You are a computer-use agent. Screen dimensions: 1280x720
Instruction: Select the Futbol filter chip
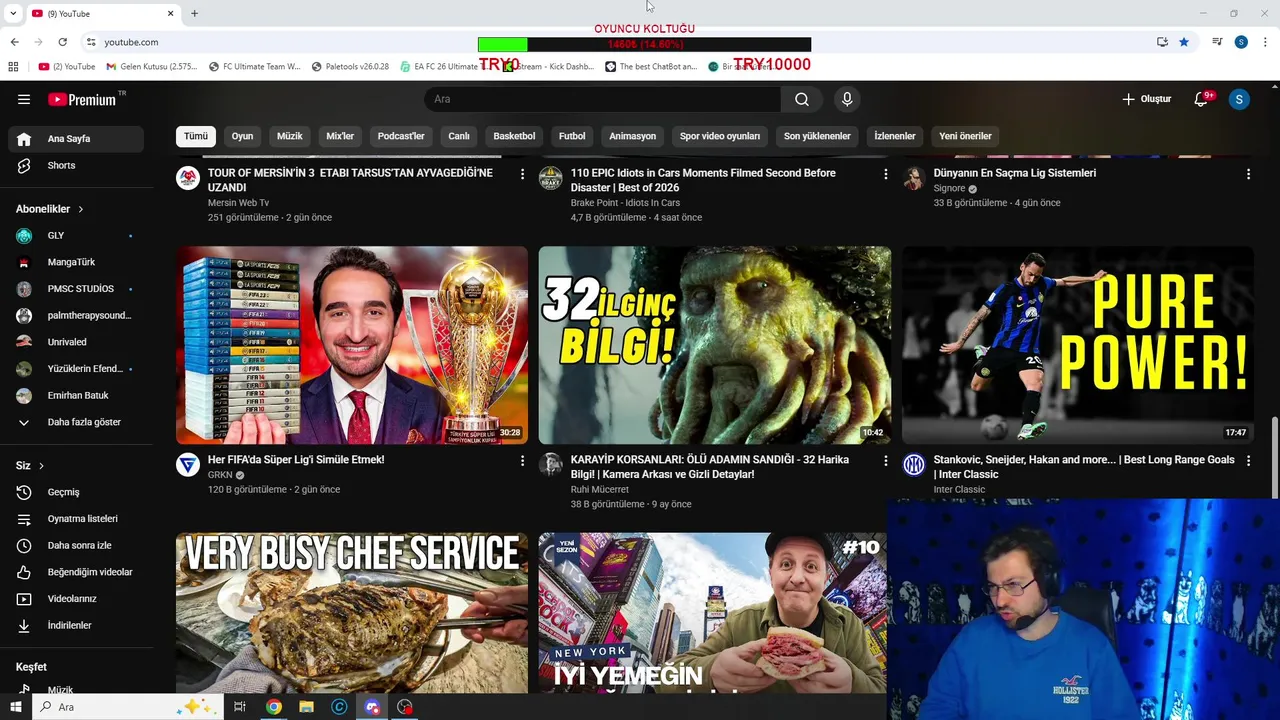572,136
